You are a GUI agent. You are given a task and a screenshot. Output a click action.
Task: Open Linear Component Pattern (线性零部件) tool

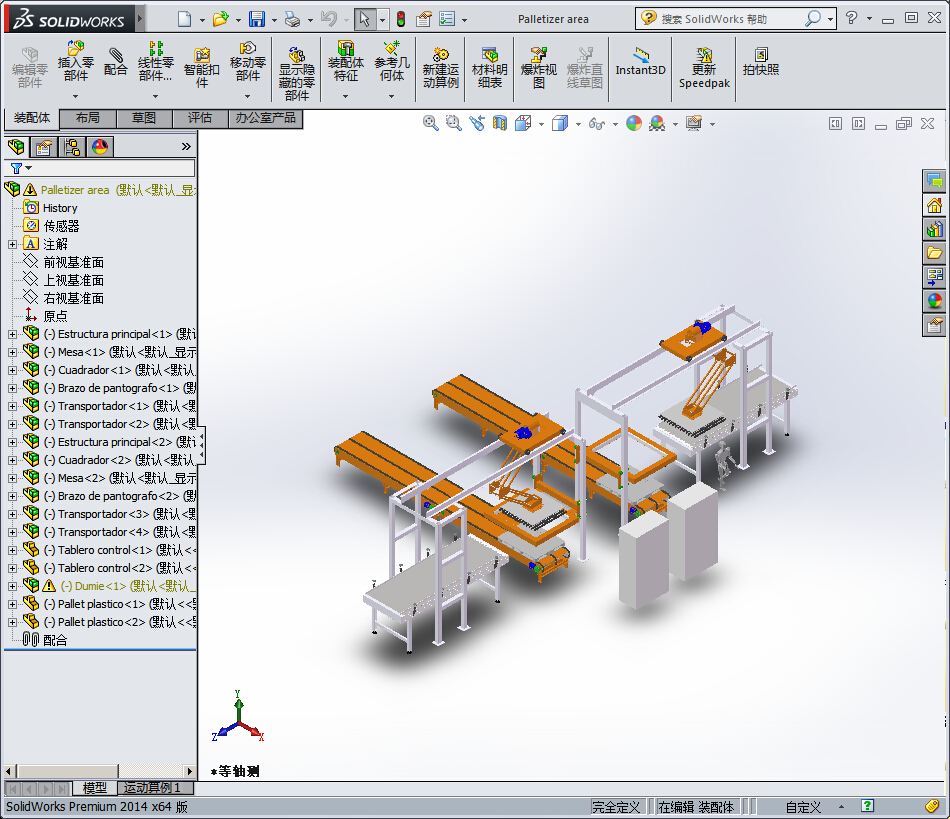tap(155, 62)
